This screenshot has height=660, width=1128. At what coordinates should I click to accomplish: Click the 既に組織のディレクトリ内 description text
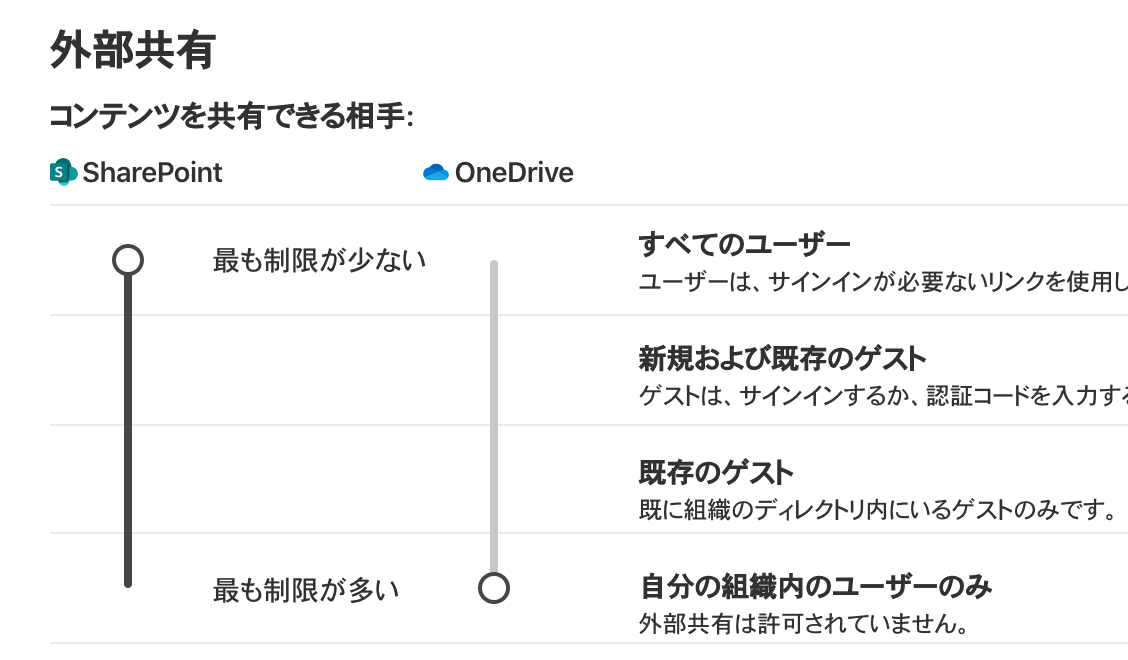pos(878,510)
